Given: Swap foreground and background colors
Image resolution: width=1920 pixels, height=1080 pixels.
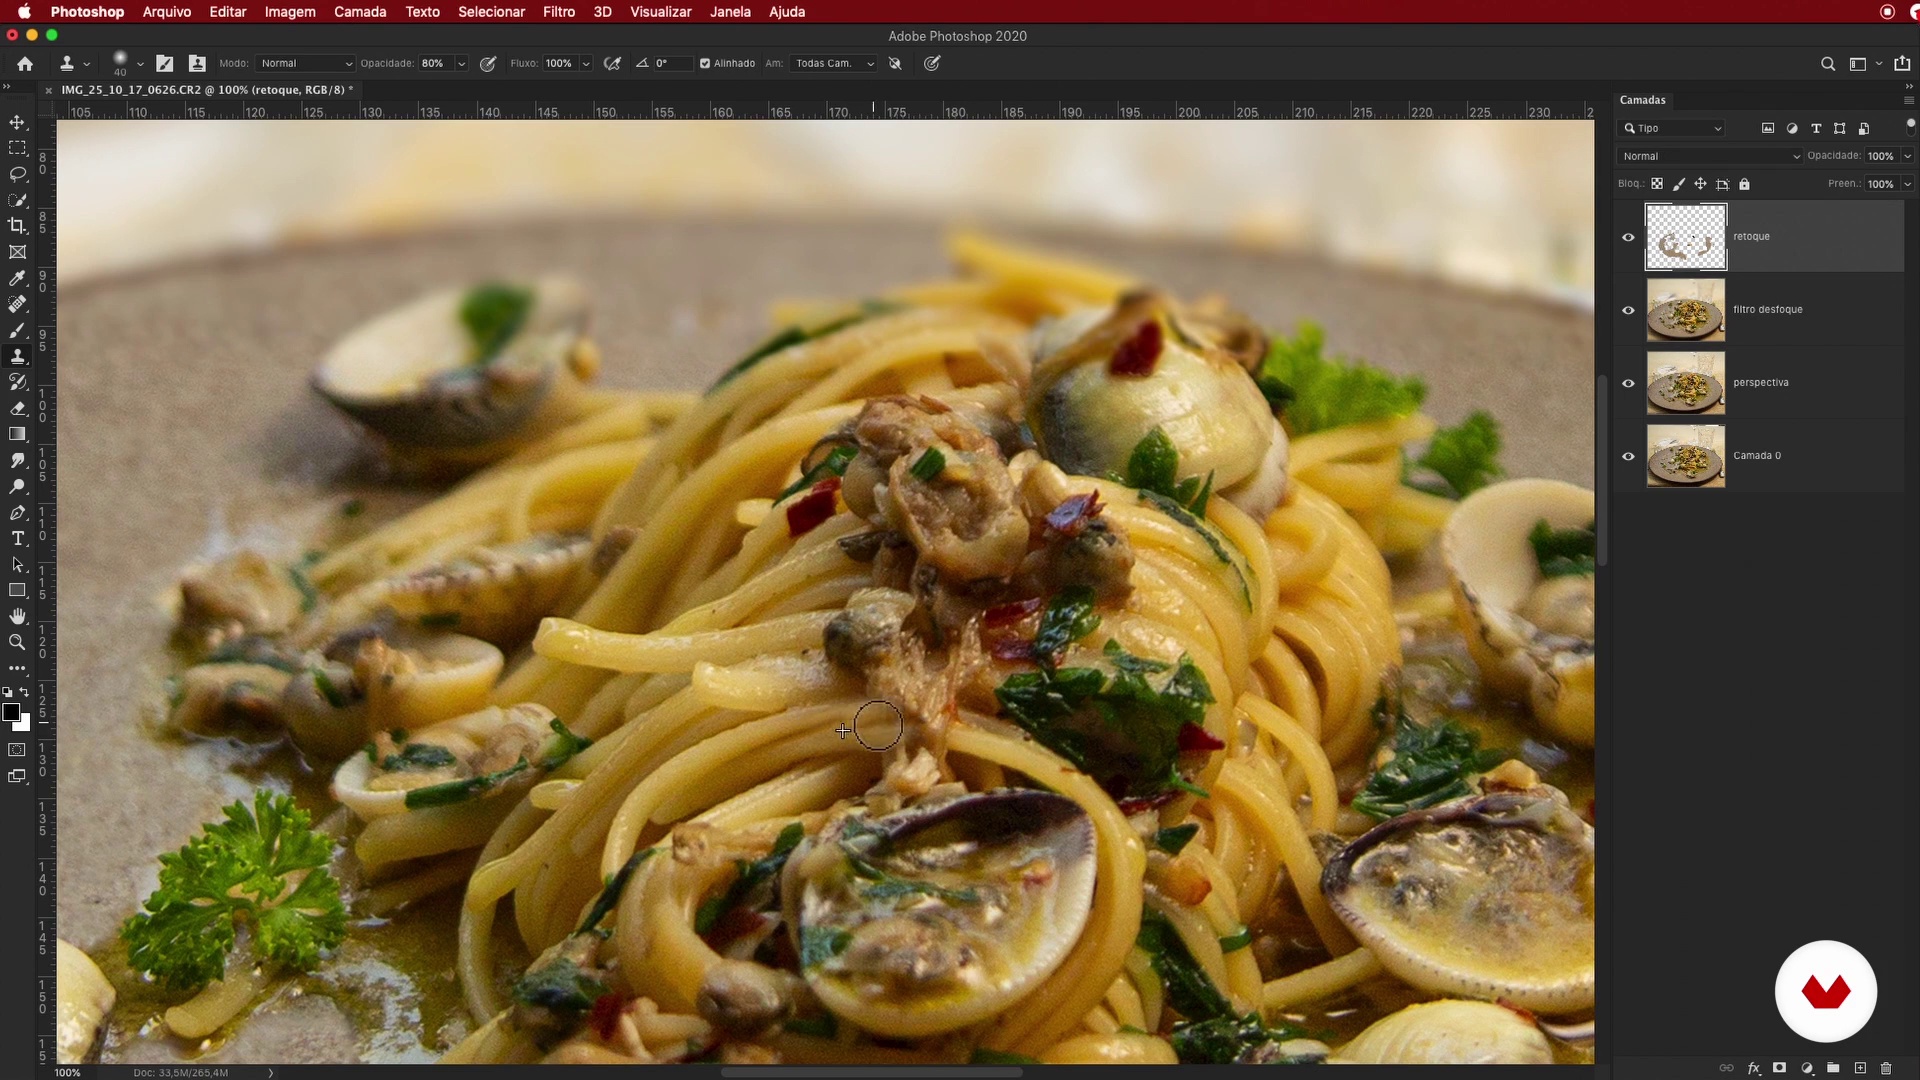Looking at the screenshot, I should pos(25,692).
